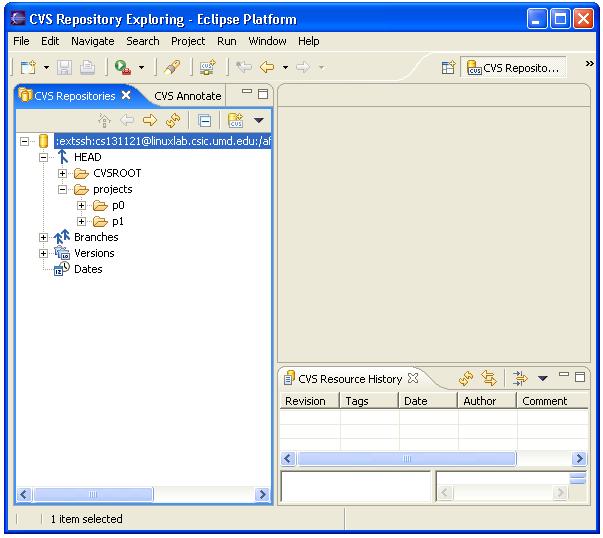
Task: Click Link with Editor in Resource History
Action: (489, 378)
